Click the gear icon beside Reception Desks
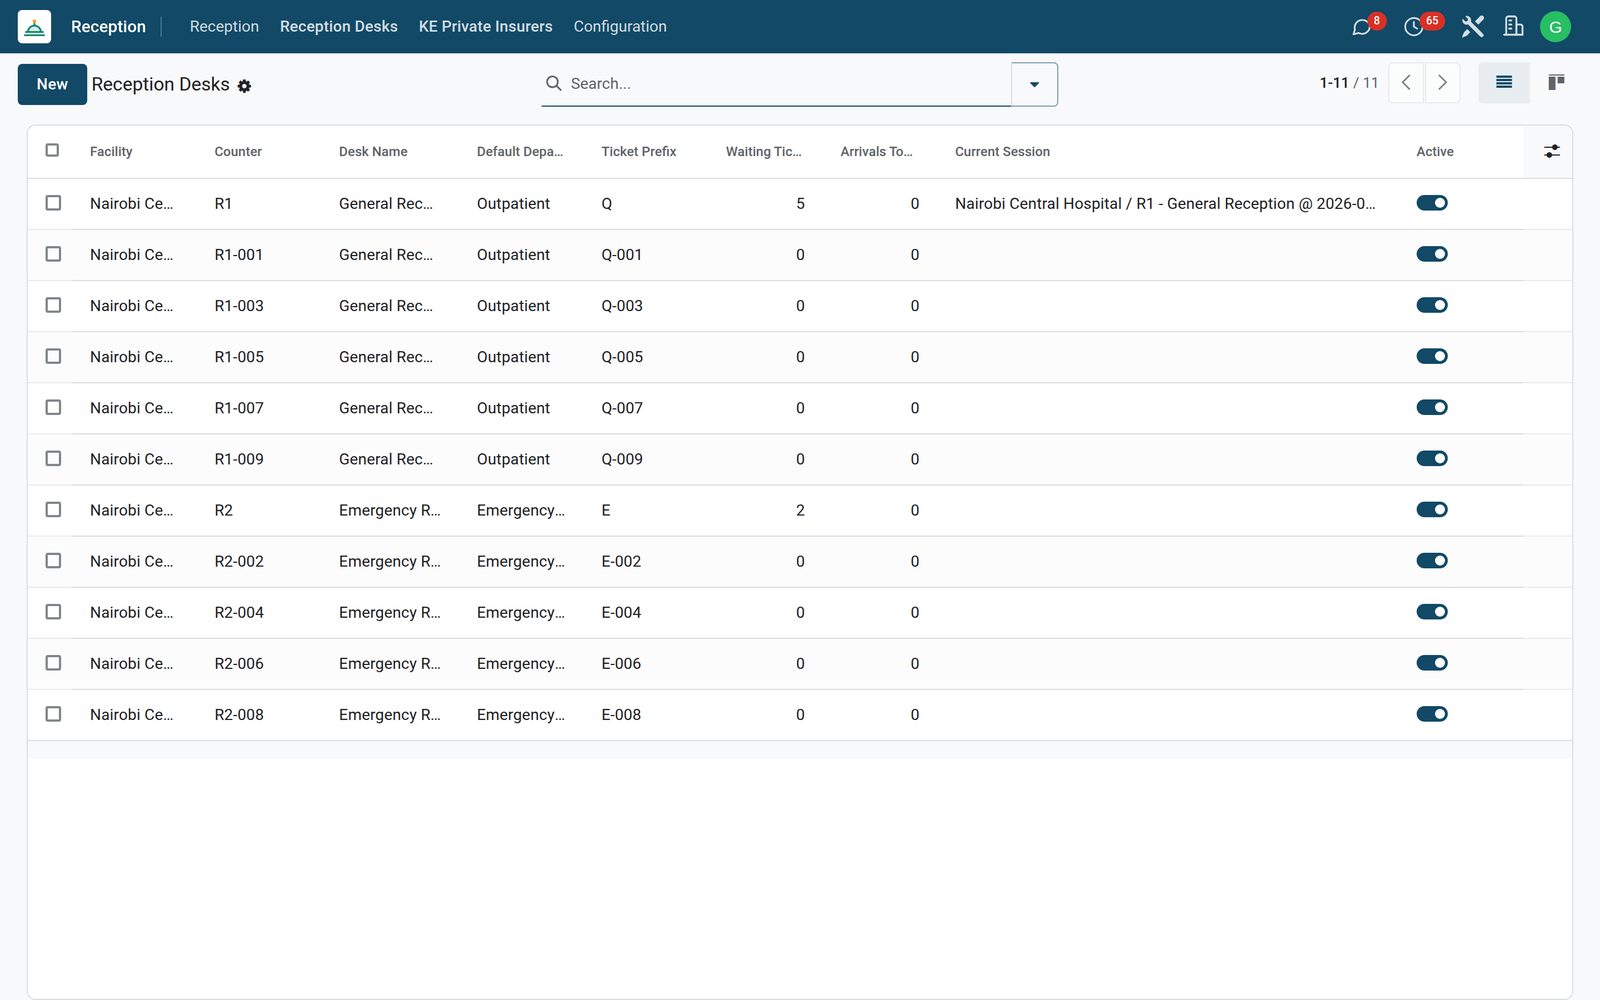This screenshot has height=1000, width=1600. [x=244, y=86]
